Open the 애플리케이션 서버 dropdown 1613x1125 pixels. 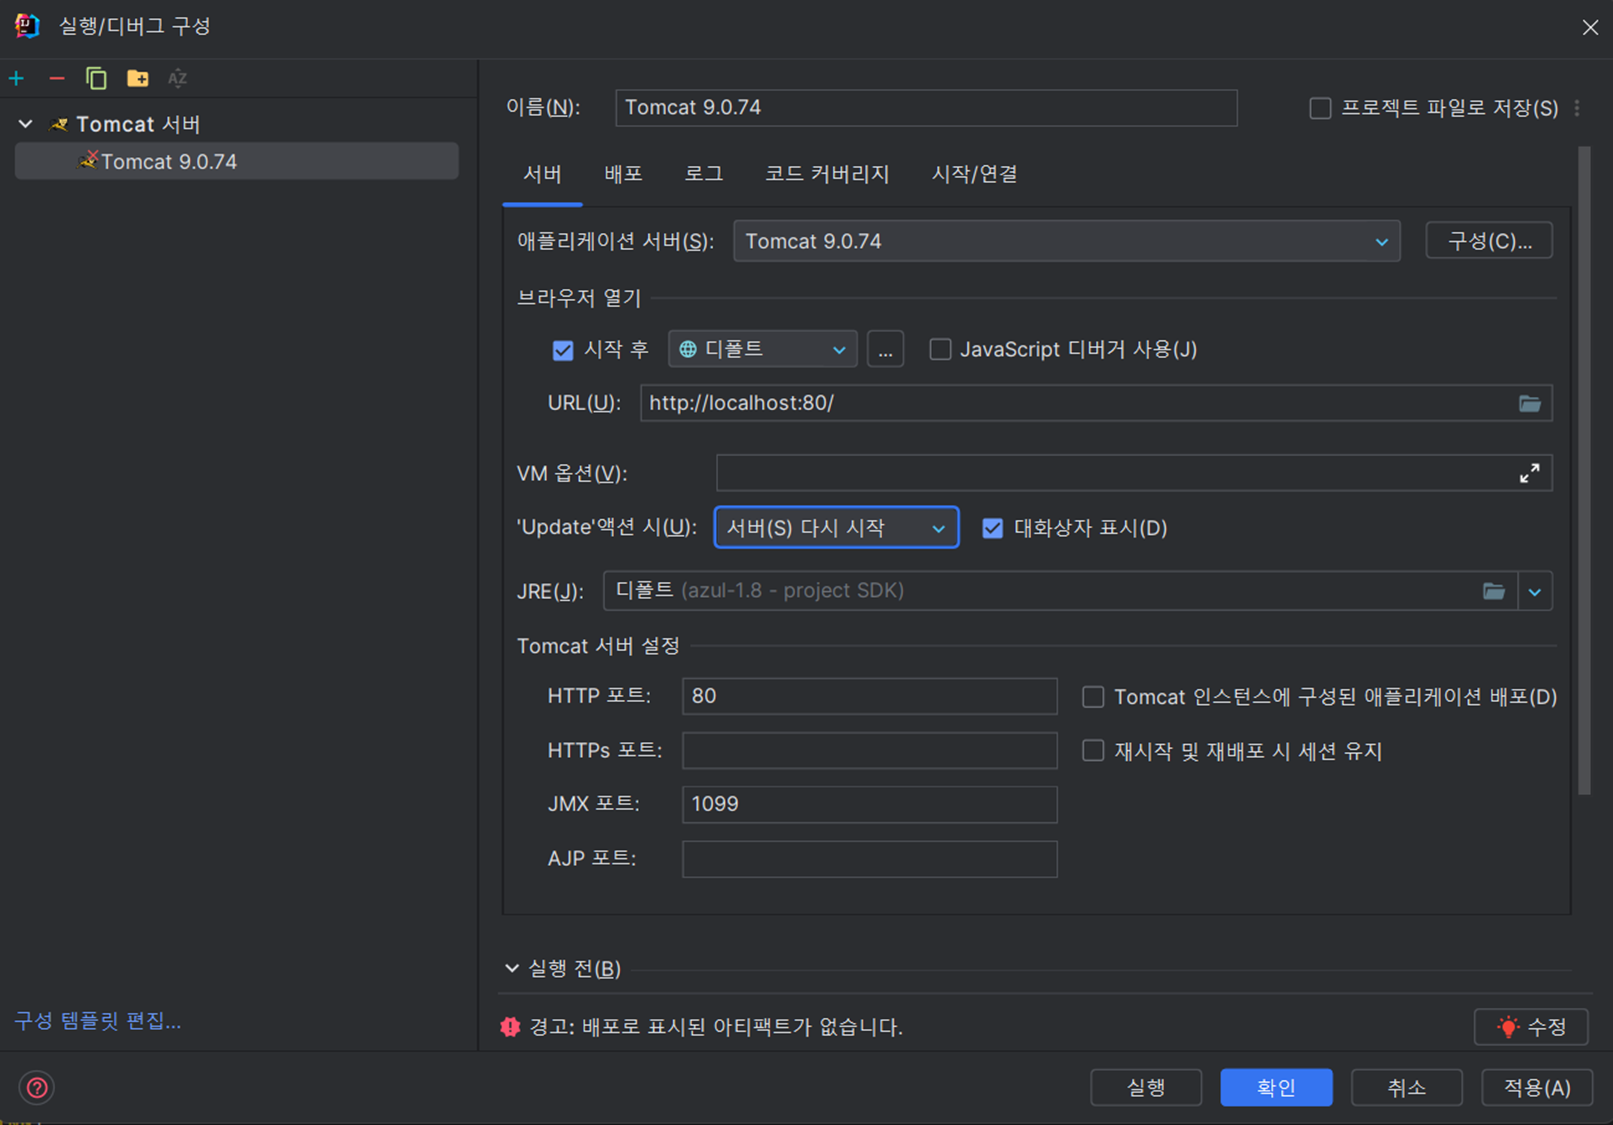point(1066,241)
